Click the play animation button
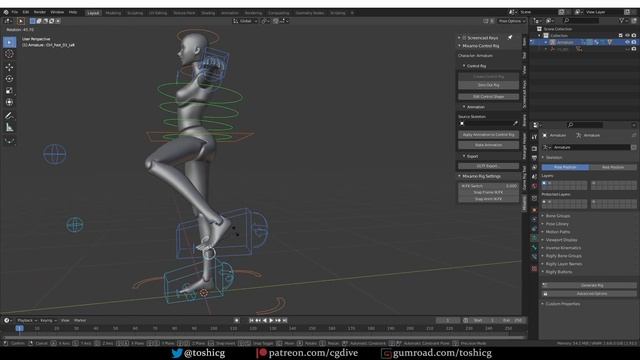The image size is (640, 360). (x=271, y=320)
